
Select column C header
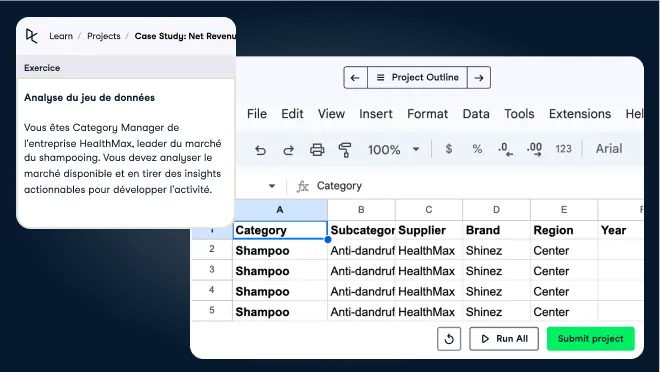click(x=428, y=210)
